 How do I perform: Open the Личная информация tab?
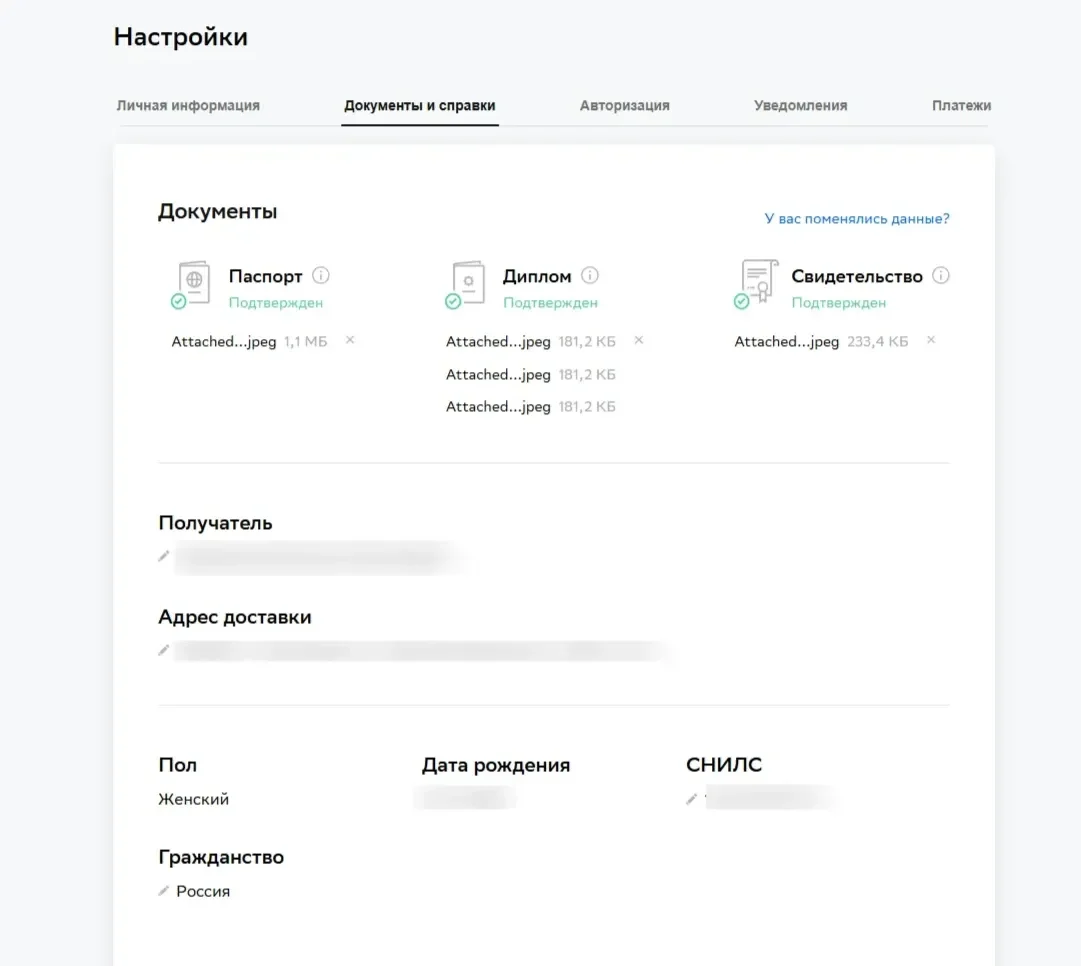click(188, 105)
